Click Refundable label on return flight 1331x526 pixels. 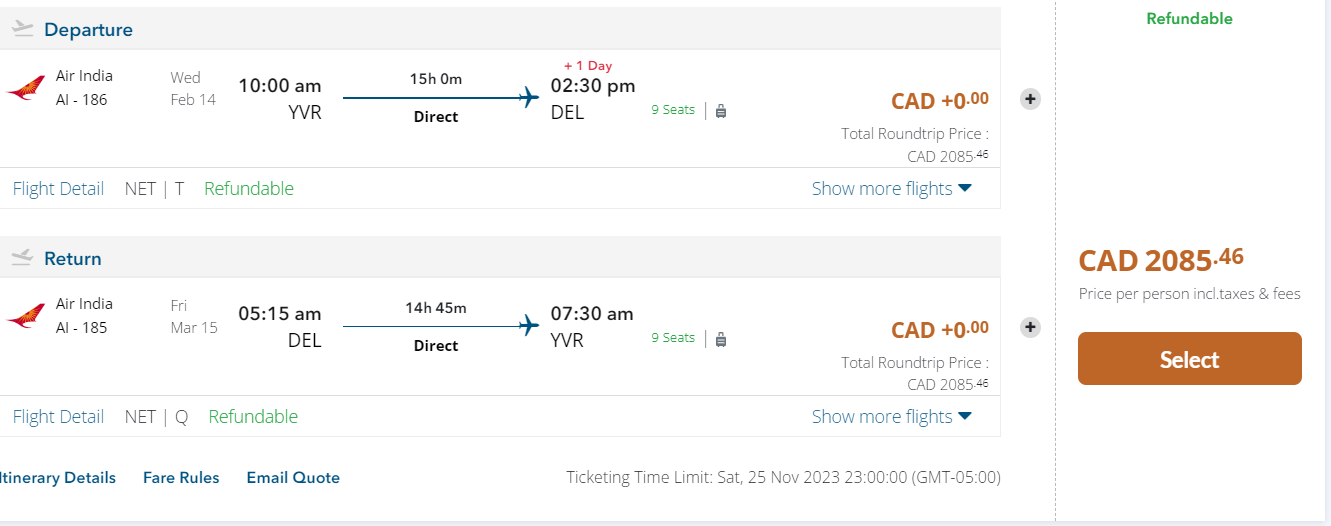tap(253, 416)
